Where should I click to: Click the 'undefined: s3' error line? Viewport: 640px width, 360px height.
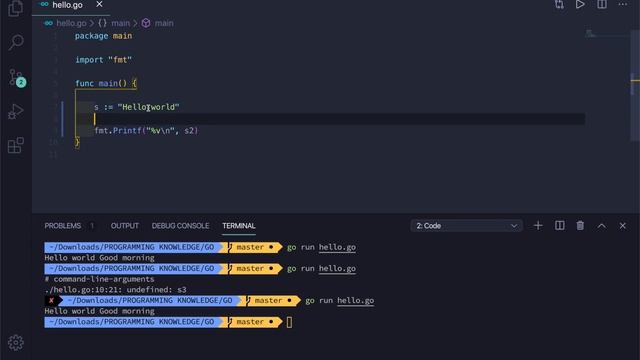tap(116, 290)
